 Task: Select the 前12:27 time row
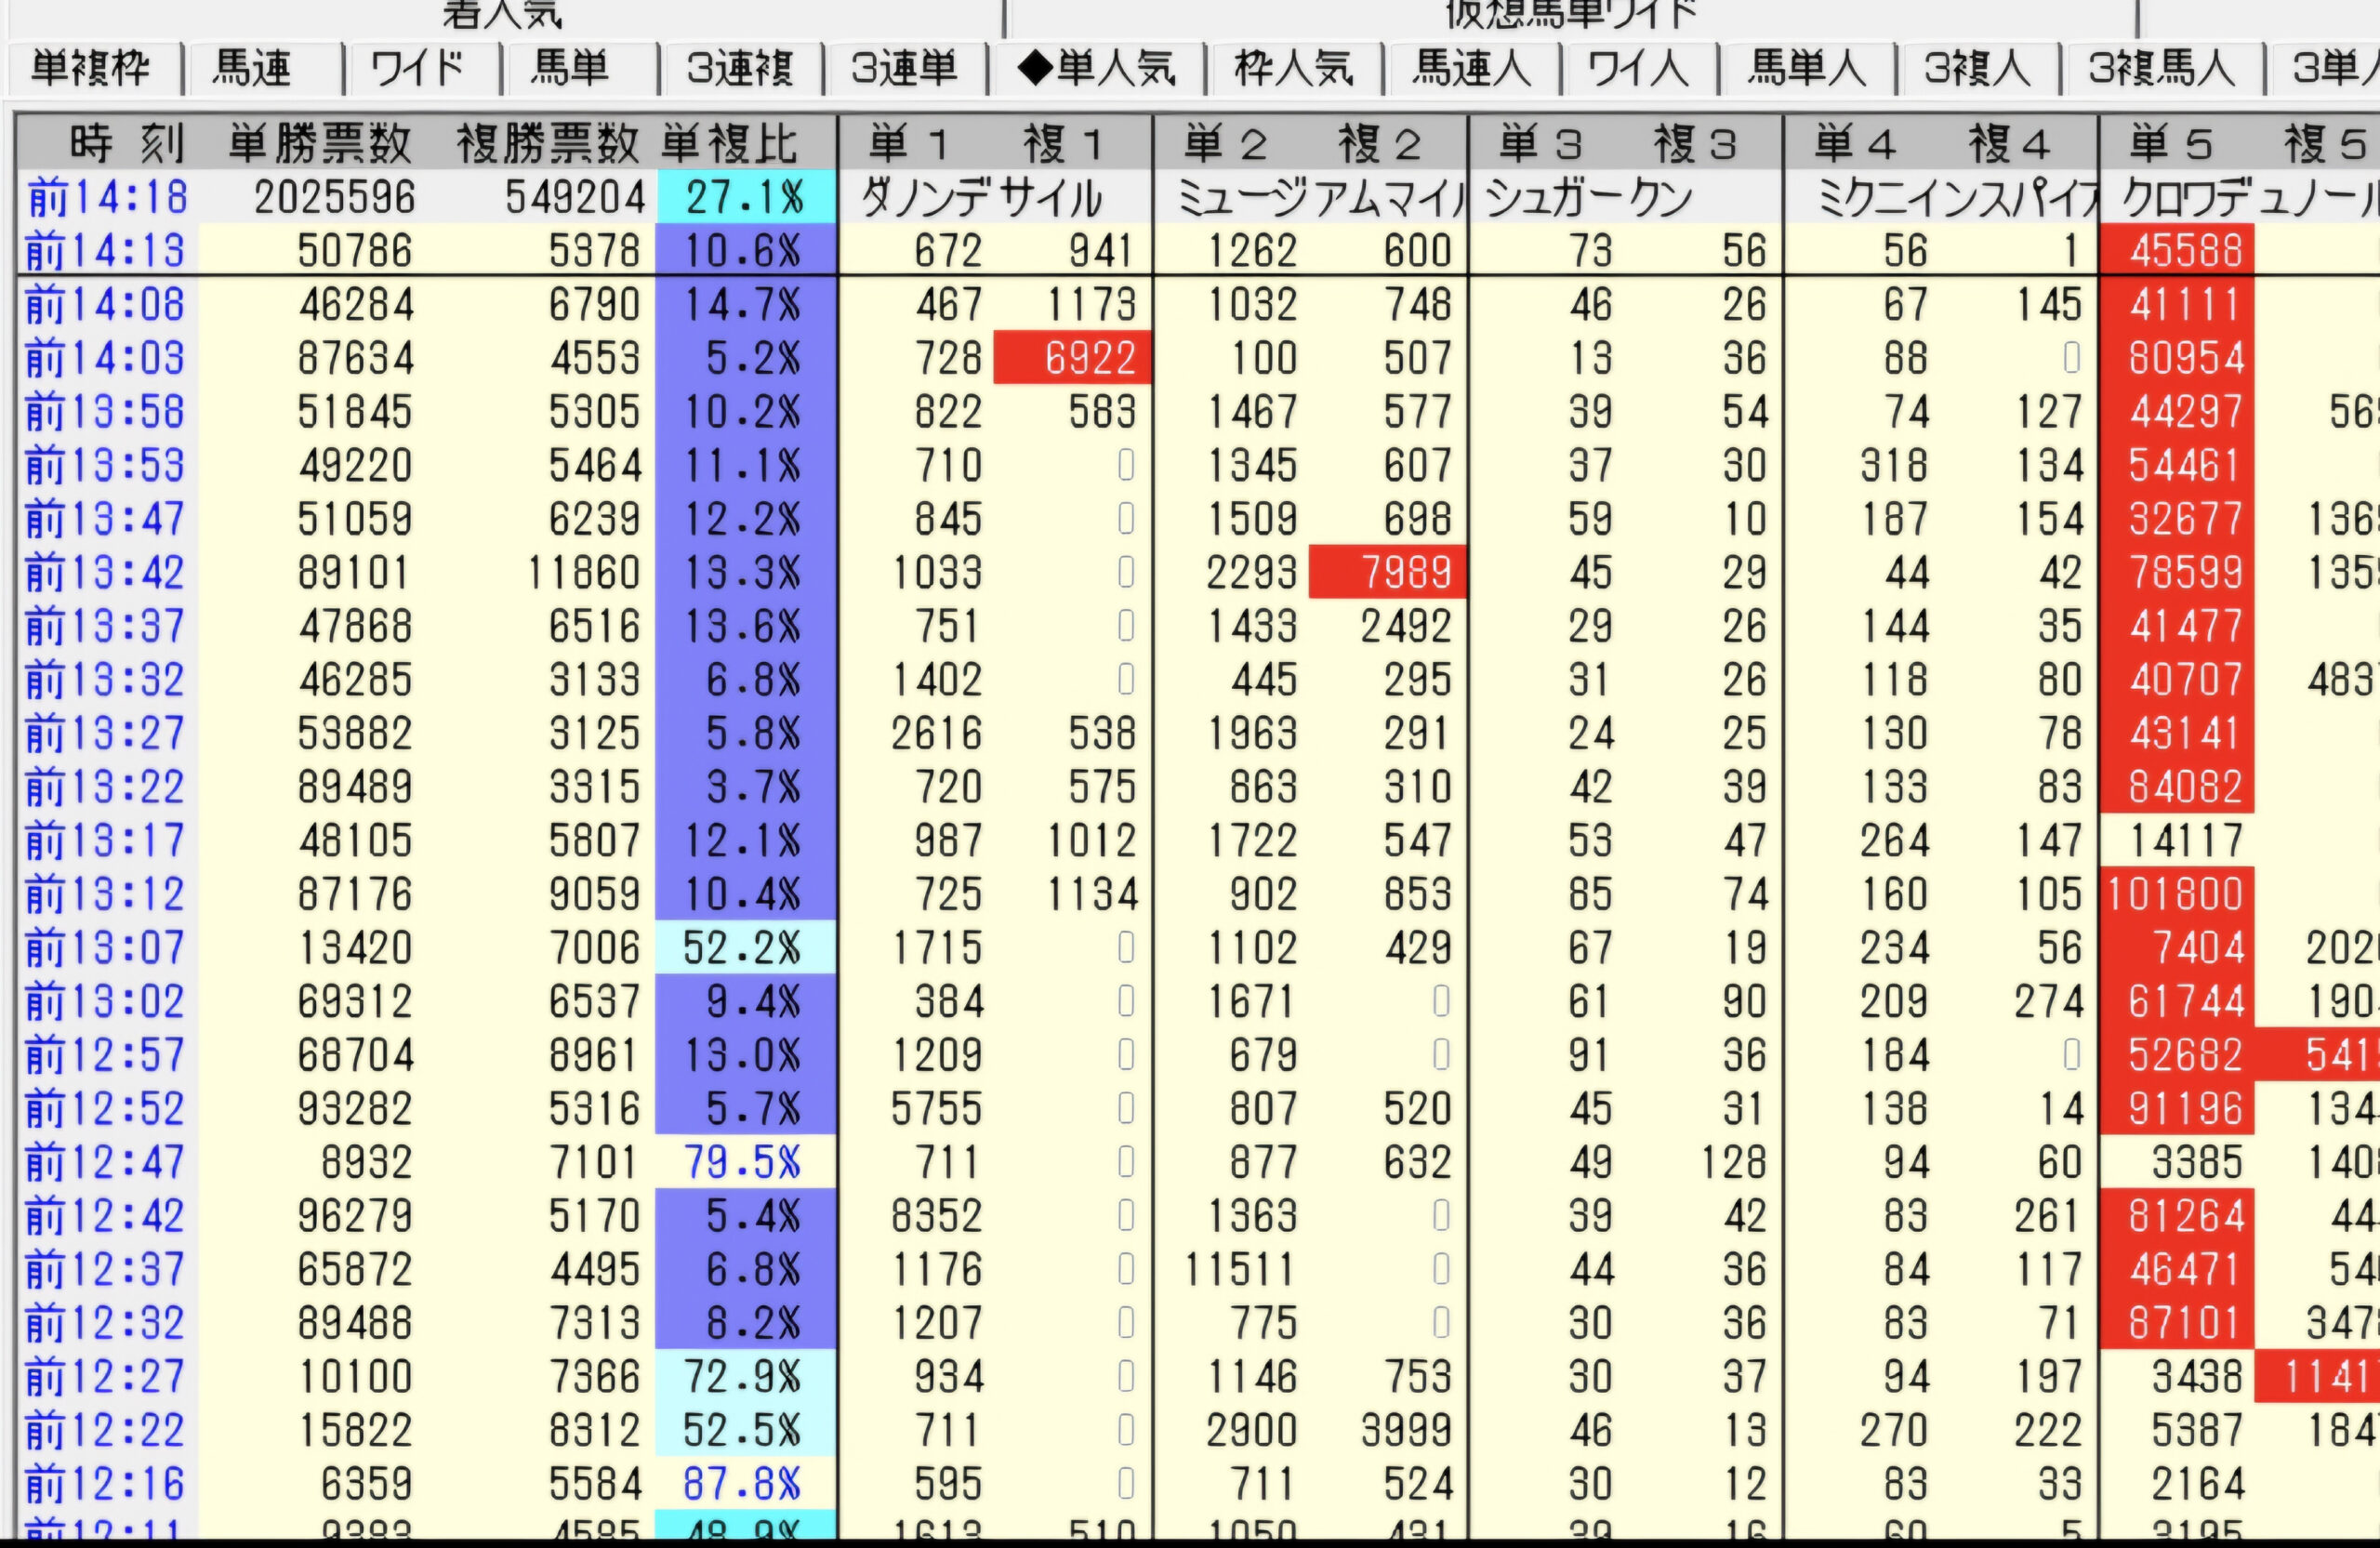point(106,1377)
